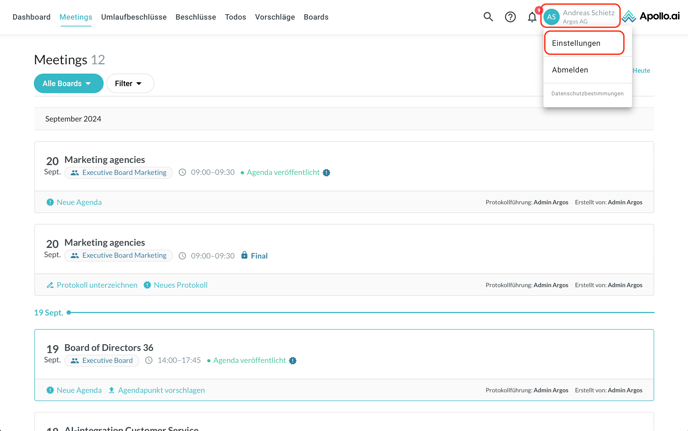The width and height of the screenshot is (688, 431).
Task: Click info icon beside first Agenda veröffentlicht
Action: (x=327, y=173)
